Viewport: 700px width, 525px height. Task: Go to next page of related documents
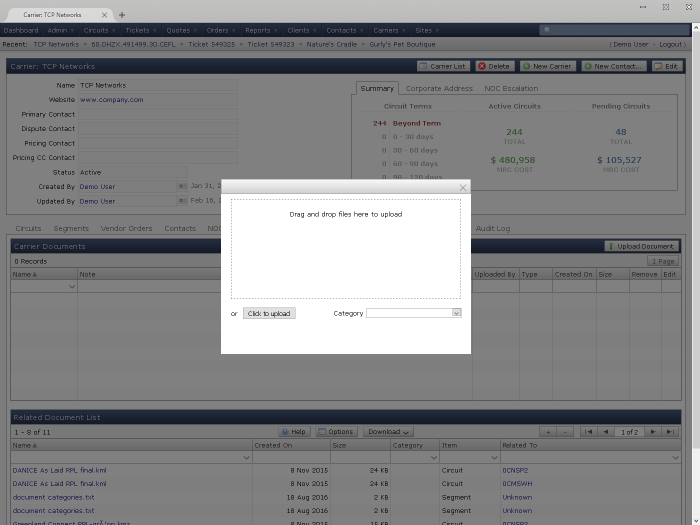click(x=653, y=432)
